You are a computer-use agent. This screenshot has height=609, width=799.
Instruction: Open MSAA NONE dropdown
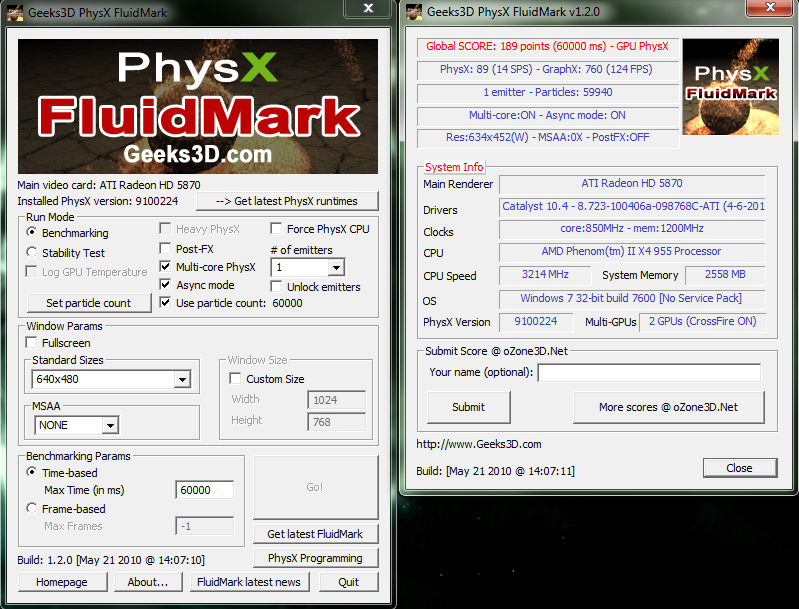click(110, 425)
